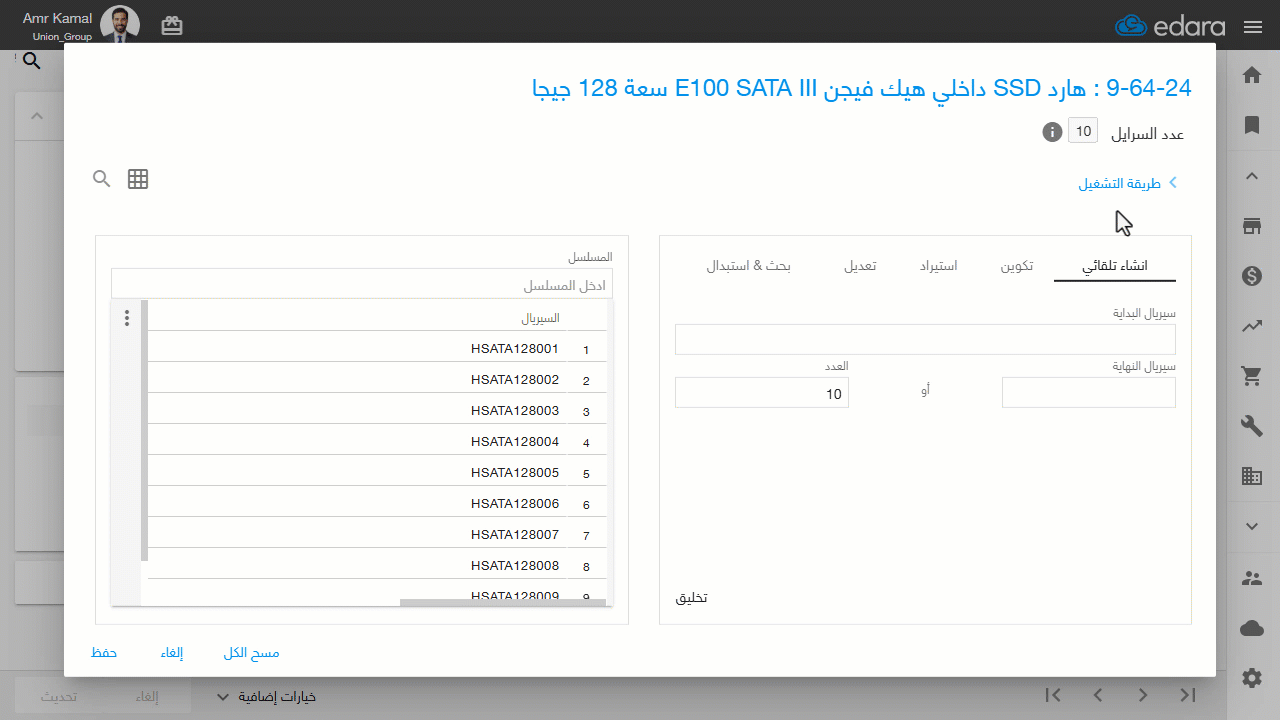Viewport: 1280px width, 720px height.
Task: Focus the ادخل المسلسل input
Action: click(362, 284)
